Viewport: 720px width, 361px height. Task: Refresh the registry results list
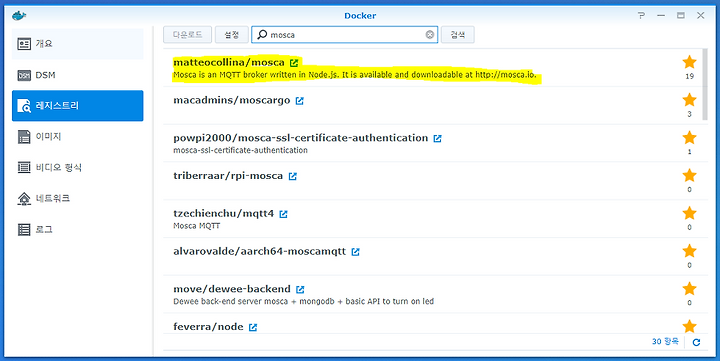696,342
